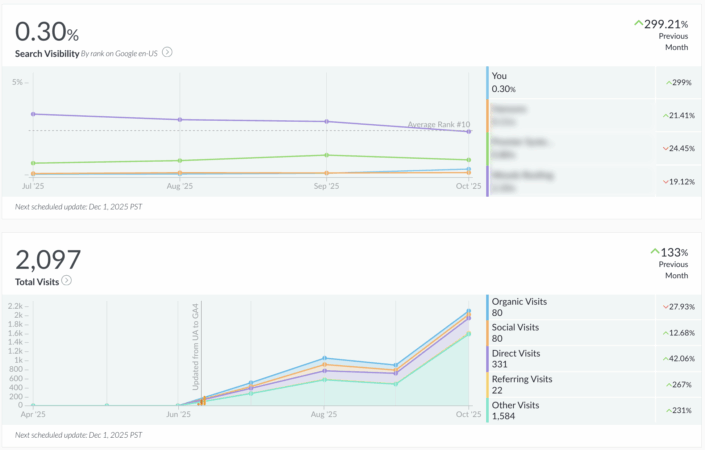Screen dimensions: 705x450
Task: Click the green up arrow beside 133%
Action: click(655, 251)
